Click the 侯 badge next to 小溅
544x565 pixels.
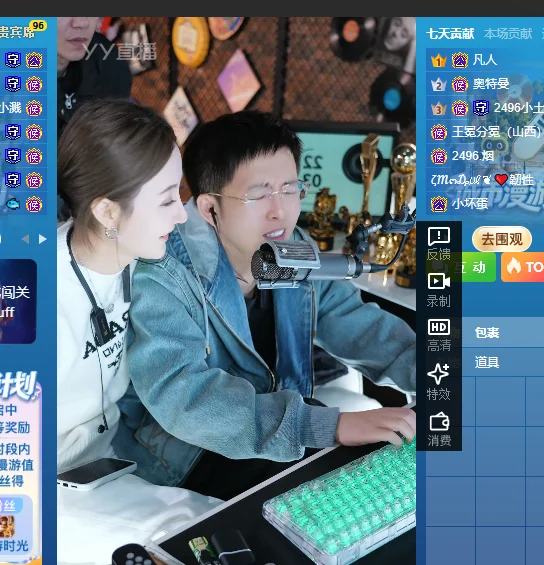click(34, 108)
